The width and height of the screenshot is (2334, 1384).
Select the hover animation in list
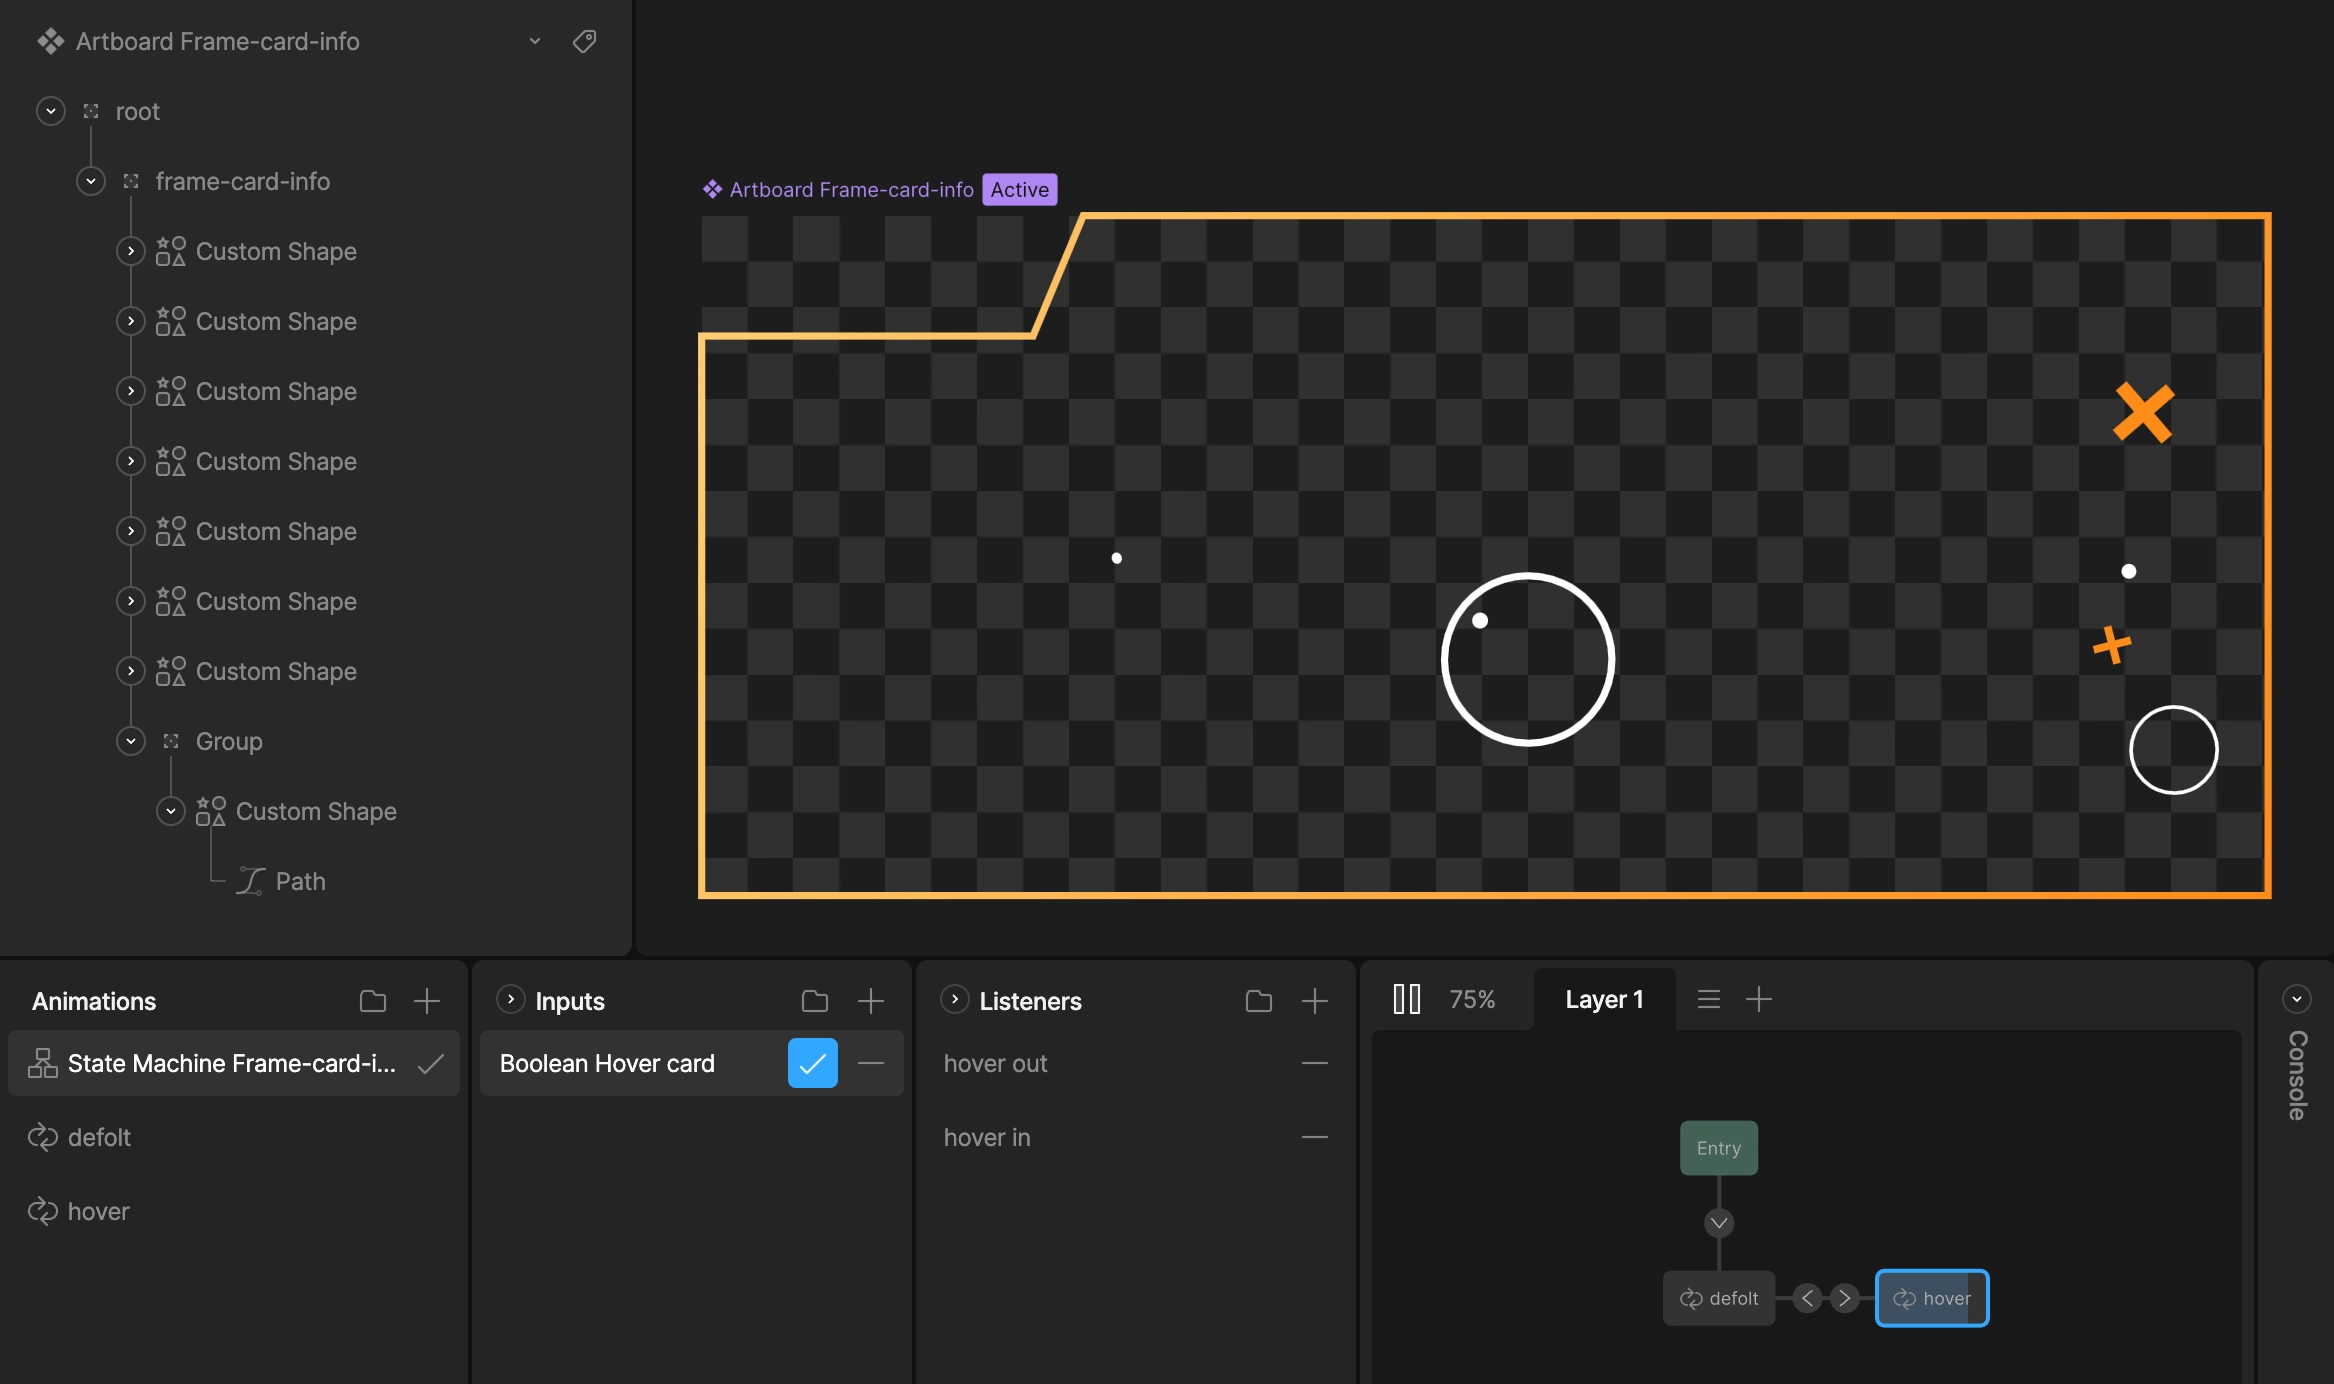[x=98, y=1211]
